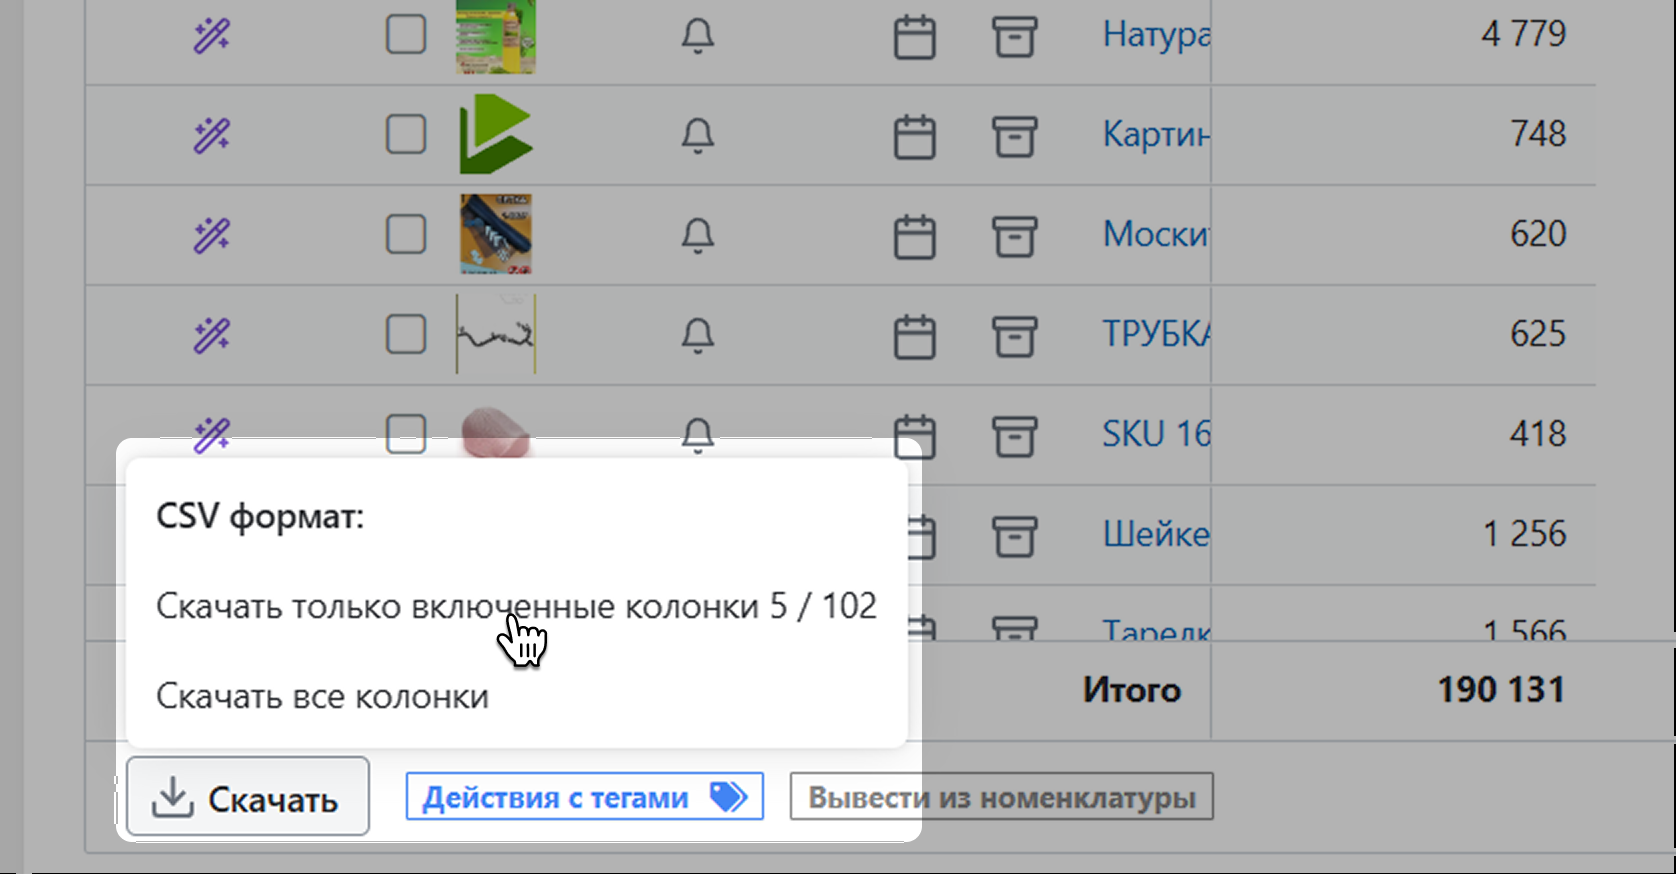This screenshot has width=1676, height=874.
Task: Click the bell notification icon in Картин row
Action: [698, 136]
